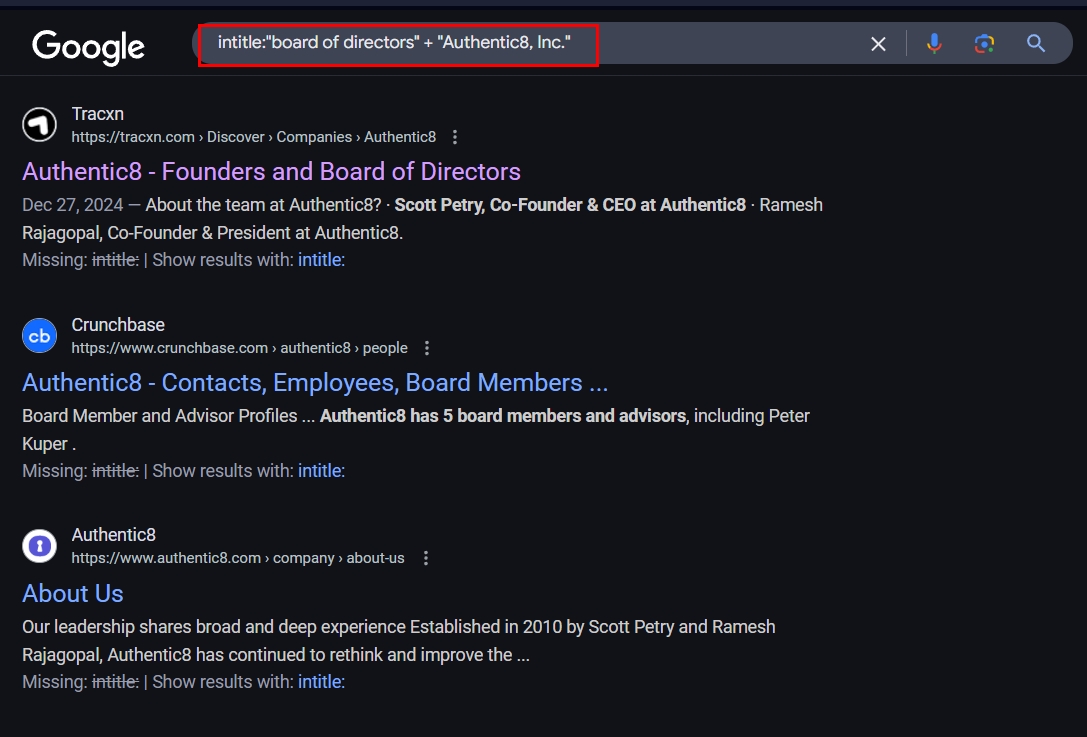The height and width of the screenshot is (737, 1087).
Task: Click the tracxn.com breadcrumb URL
Action: 254,137
